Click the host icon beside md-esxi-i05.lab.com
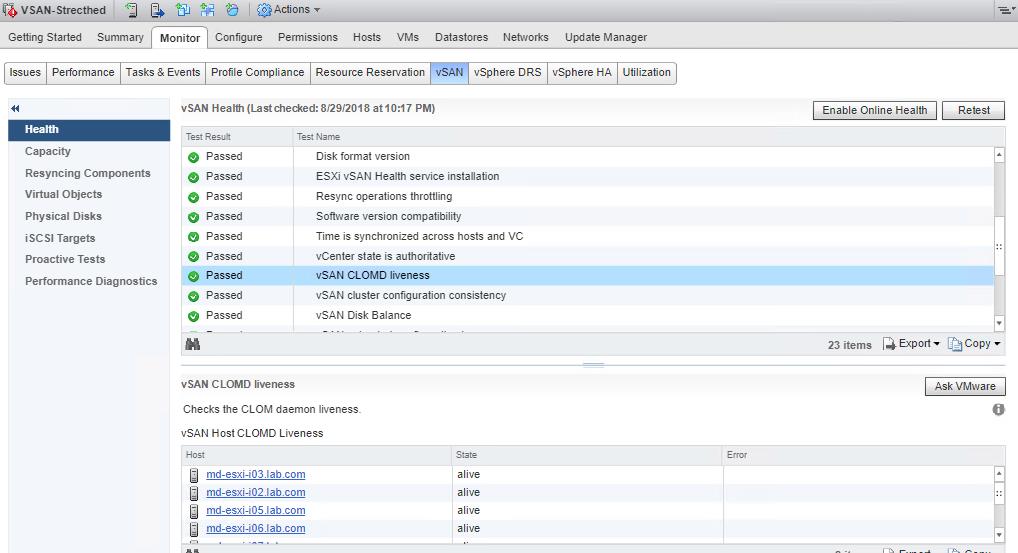The width and height of the screenshot is (1018, 553). (x=193, y=511)
